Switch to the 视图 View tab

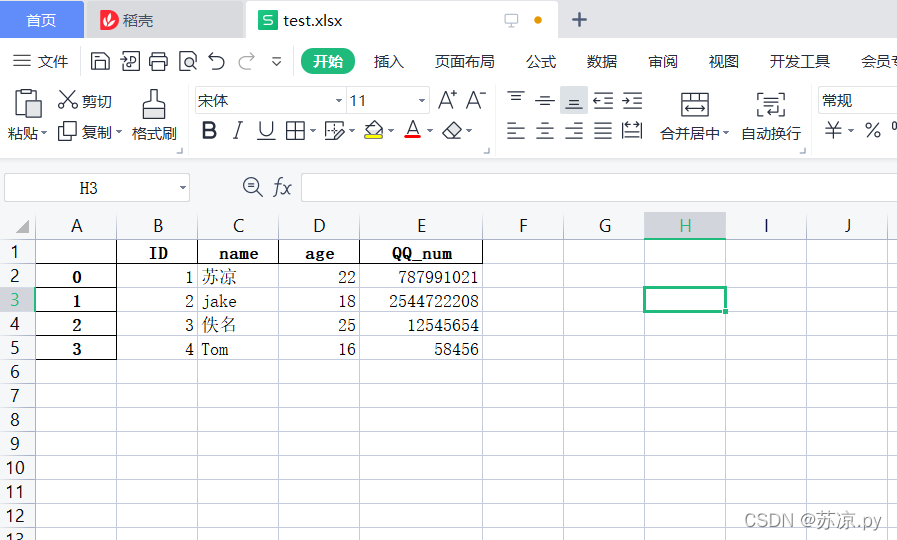pyautogui.click(x=724, y=61)
